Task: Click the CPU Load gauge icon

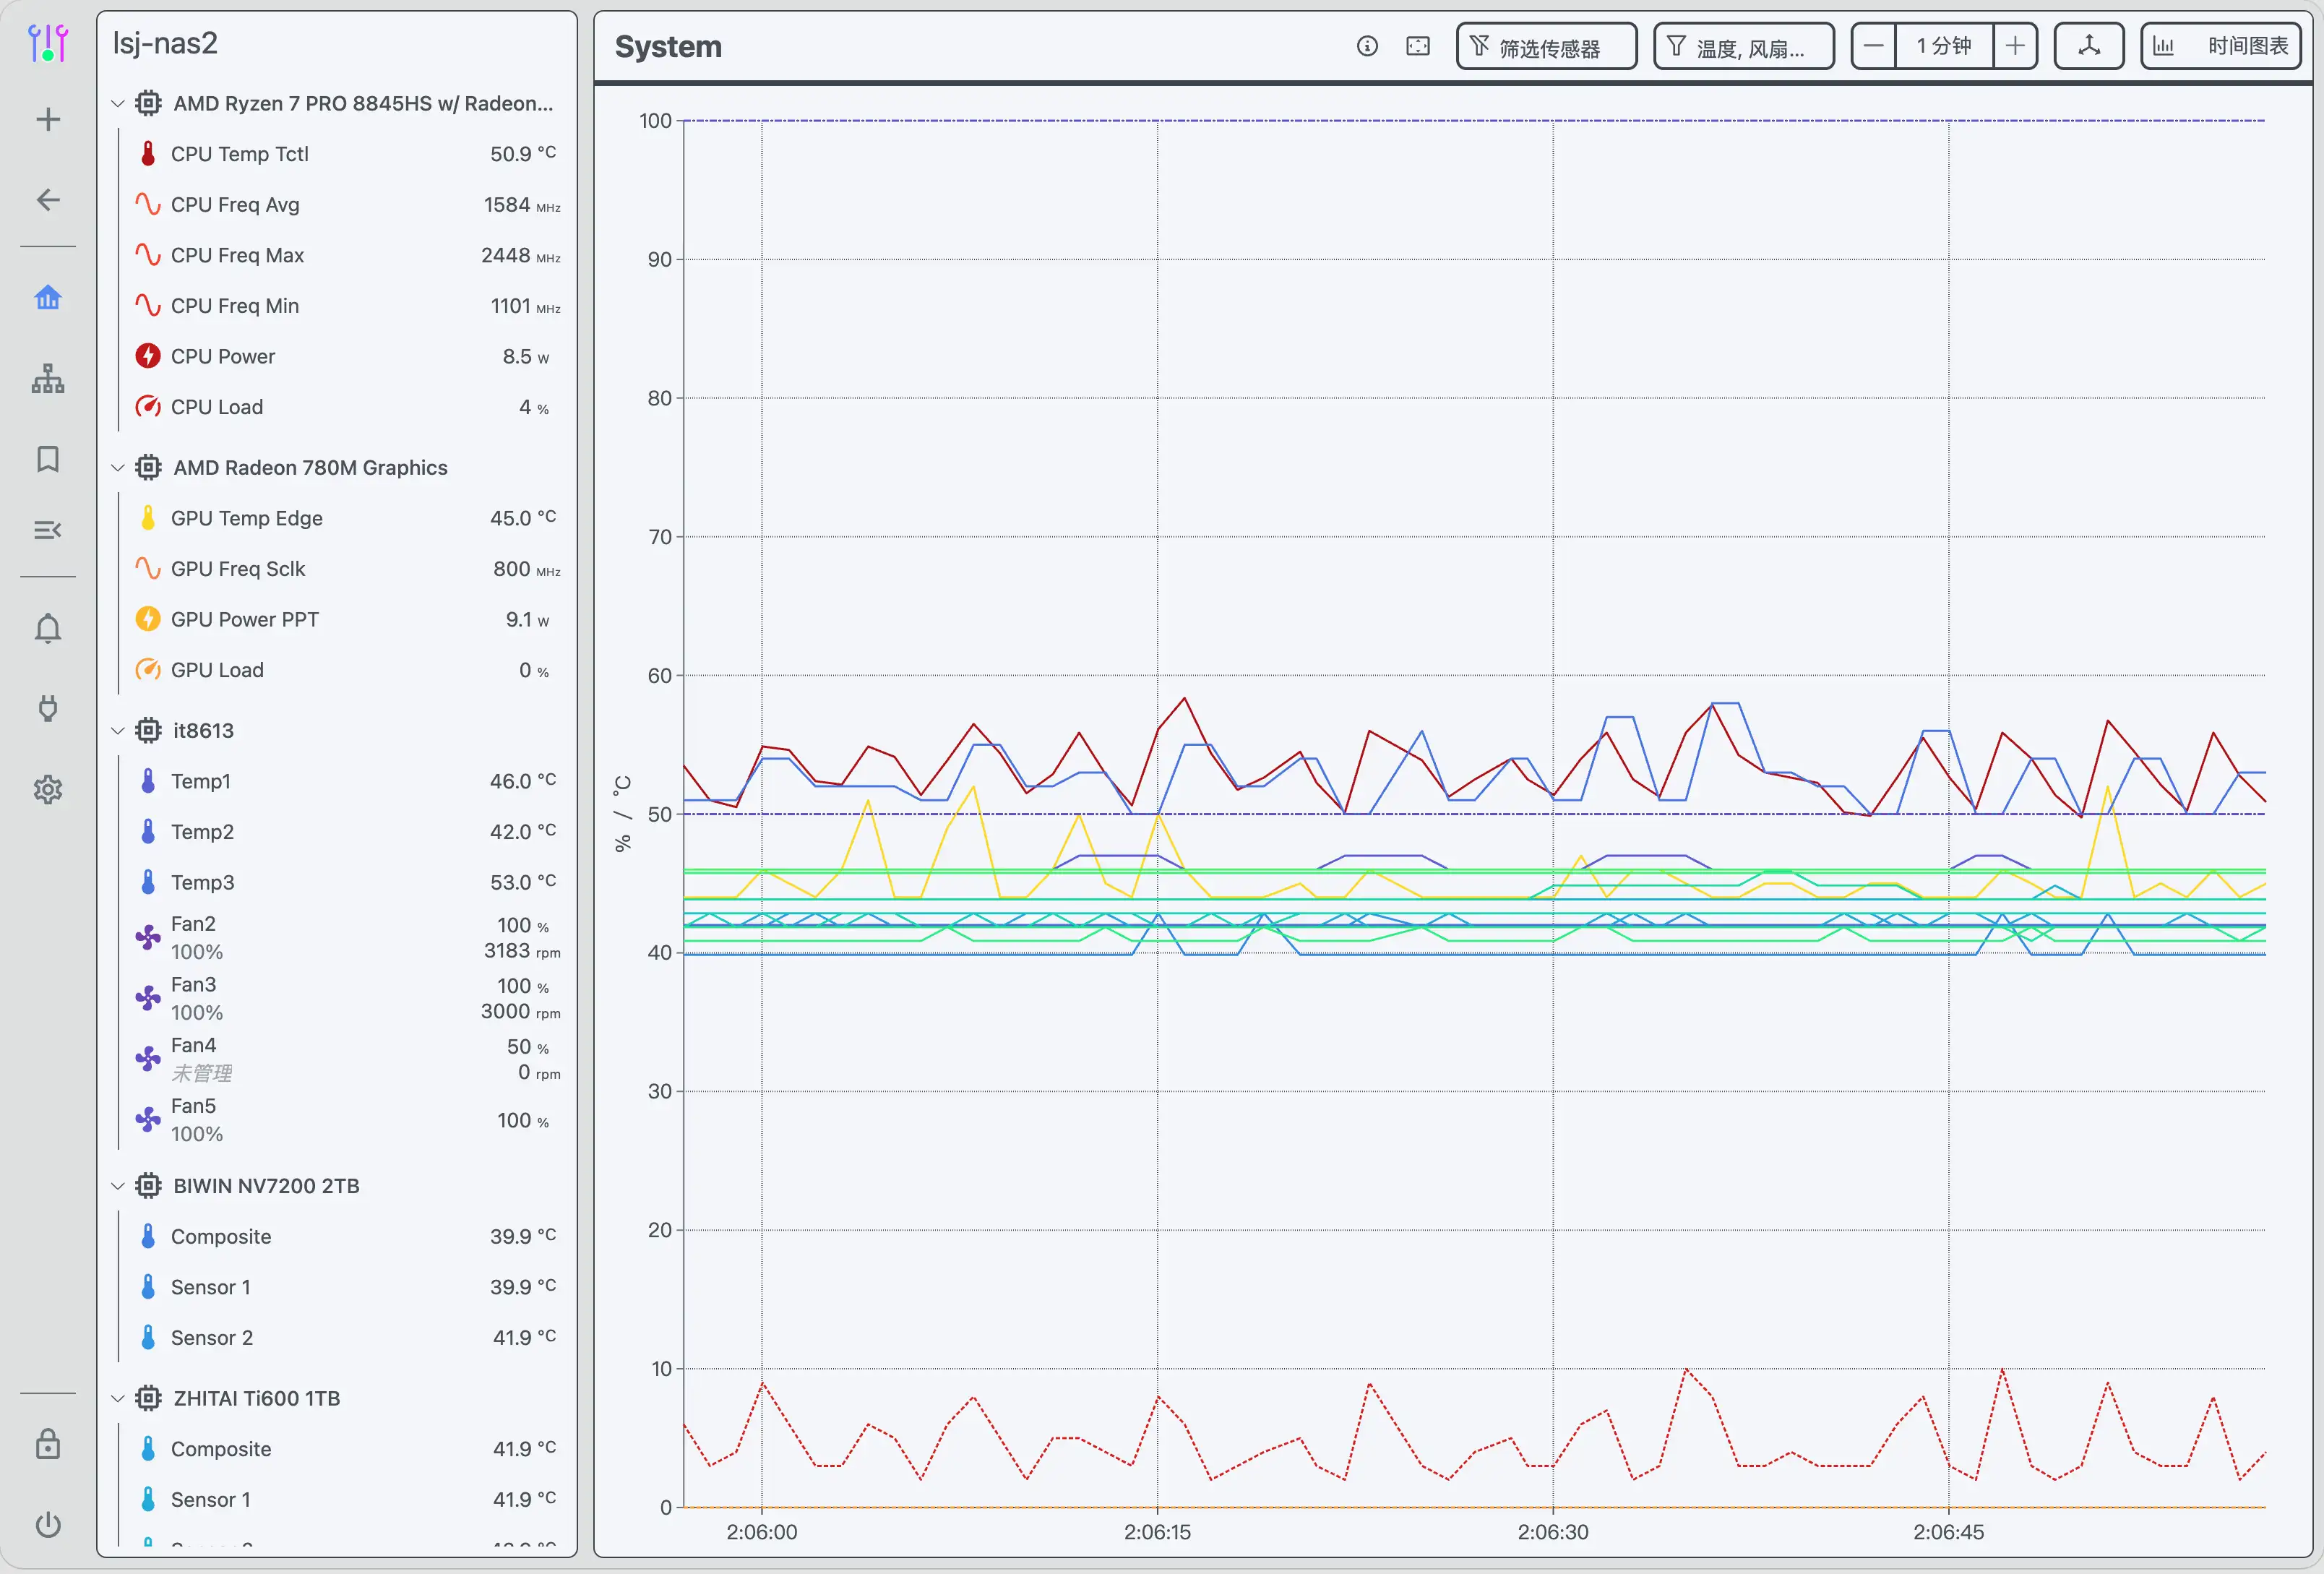Action: [x=148, y=407]
